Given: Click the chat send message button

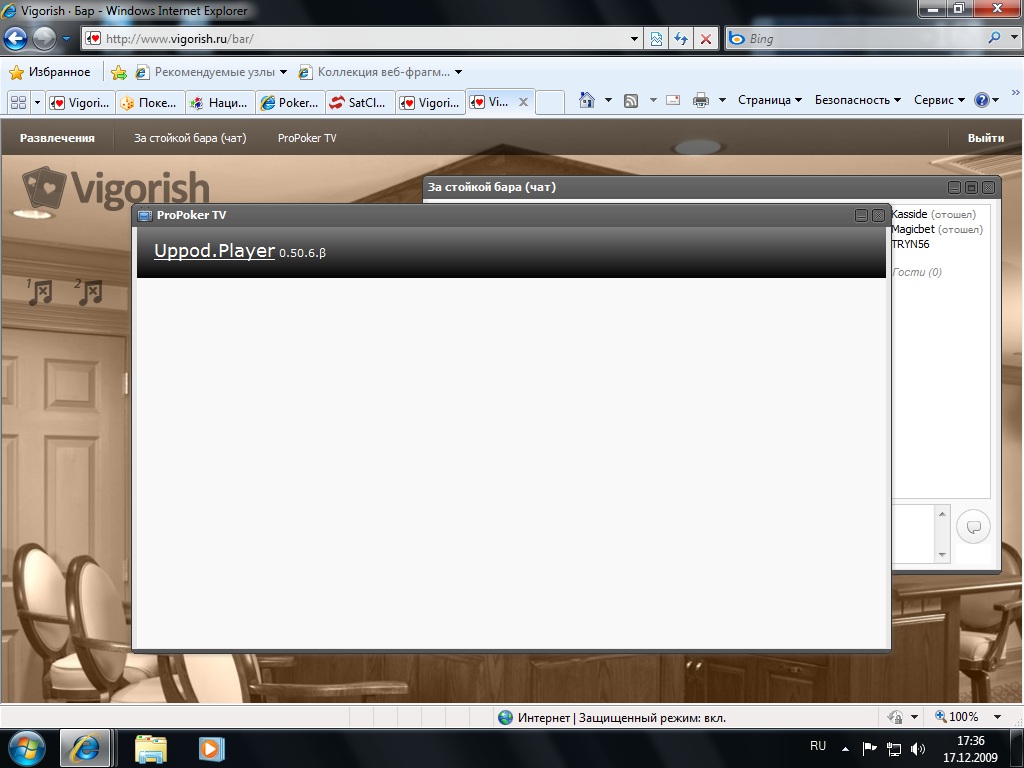Looking at the screenshot, I should click(x=973, y=527).
